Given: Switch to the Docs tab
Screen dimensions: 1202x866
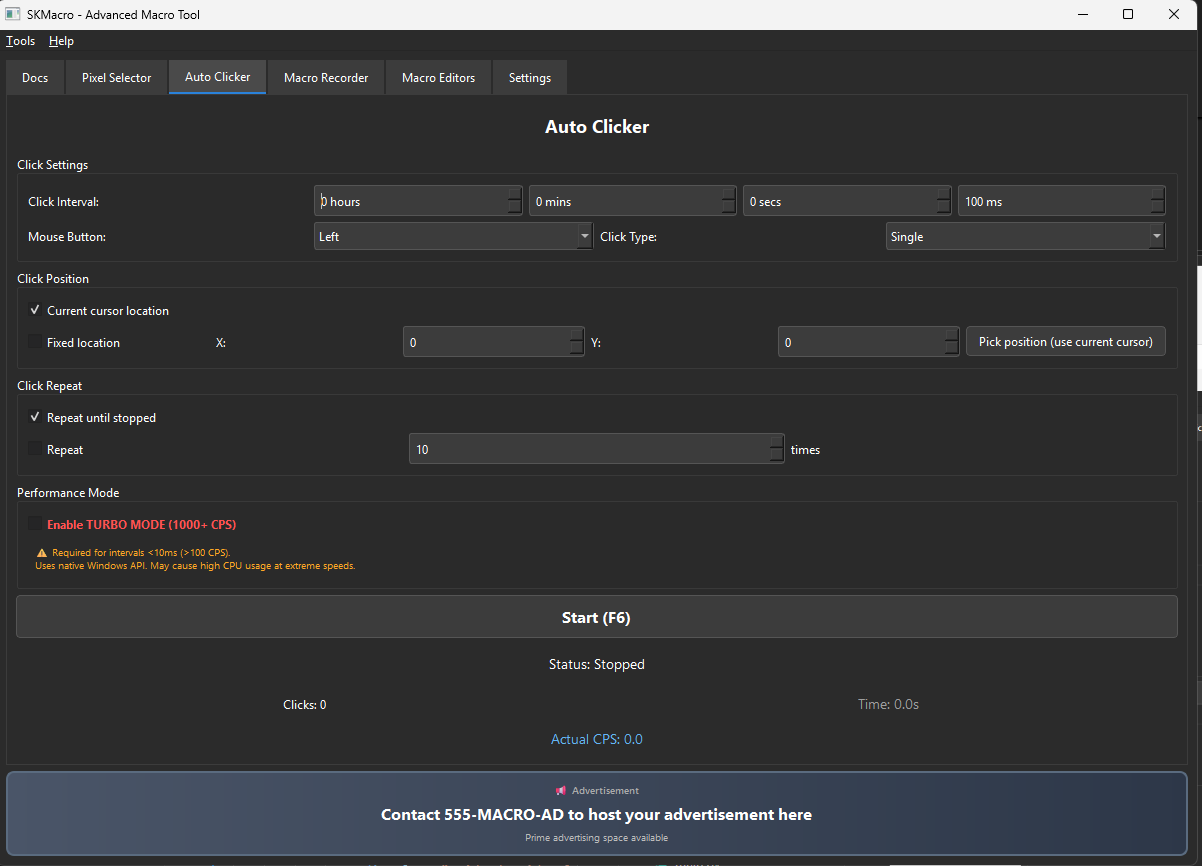Looking at the screenshot, I should pyautogui.click(x=35, y=78).
